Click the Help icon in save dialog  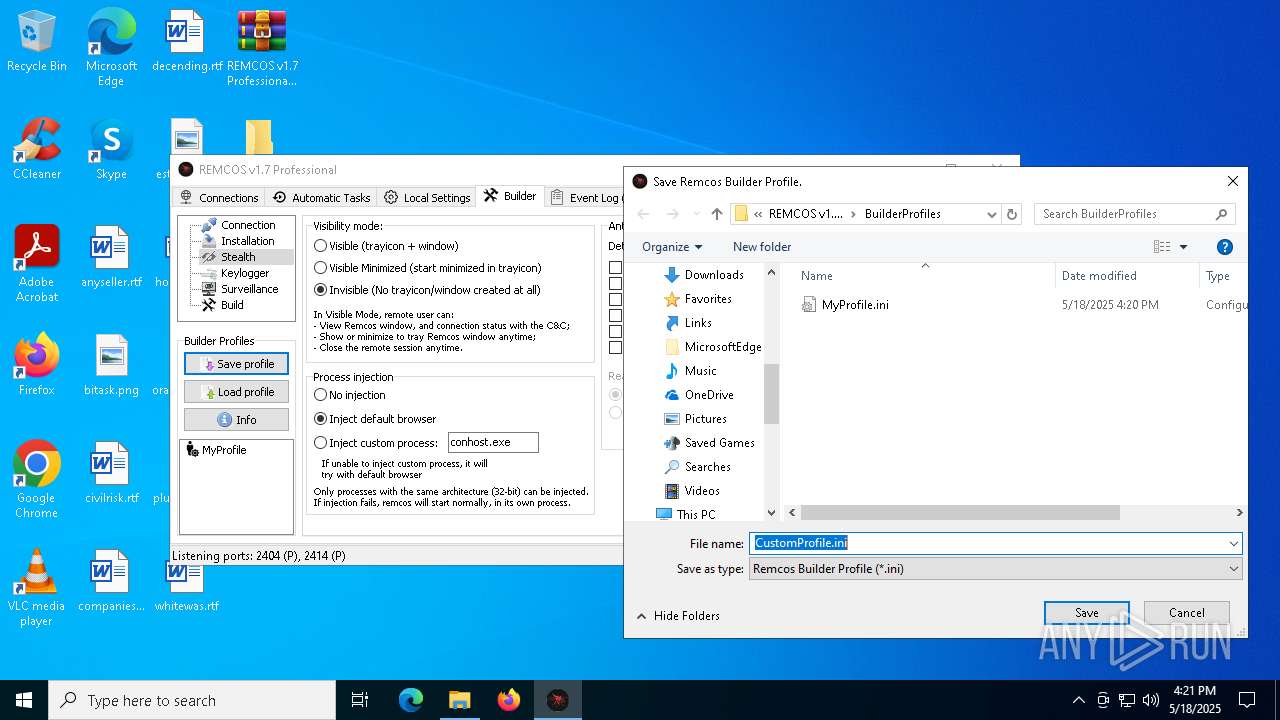pyautogui.click(x=1225, y=247)
